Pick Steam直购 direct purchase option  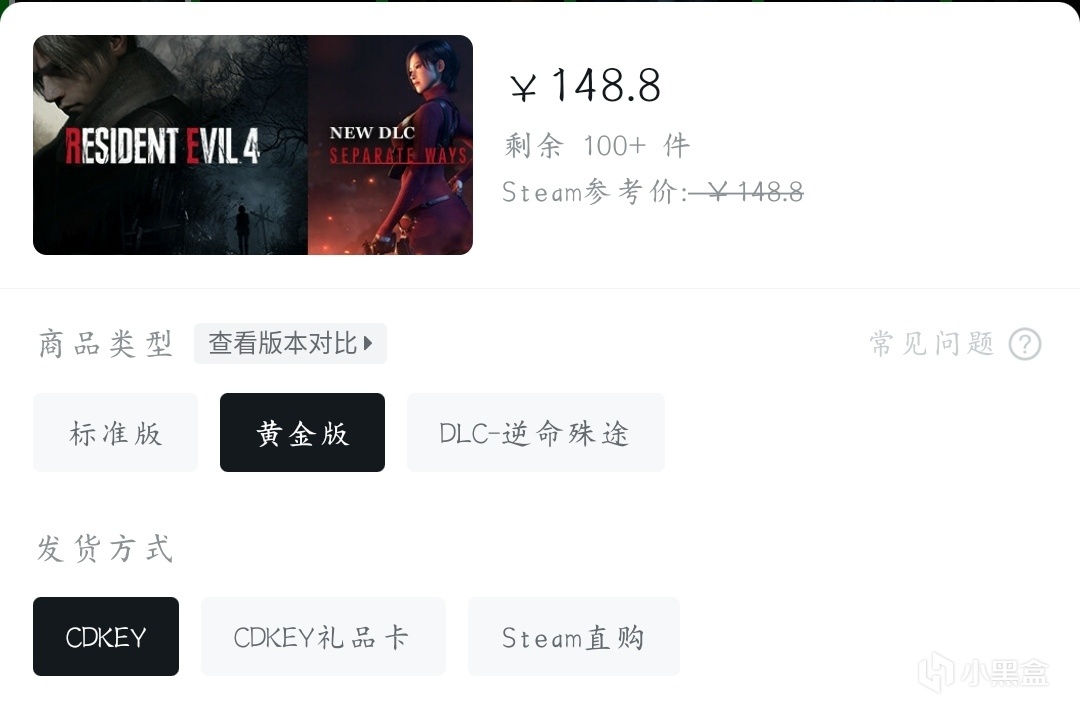[x=574, y=637]
